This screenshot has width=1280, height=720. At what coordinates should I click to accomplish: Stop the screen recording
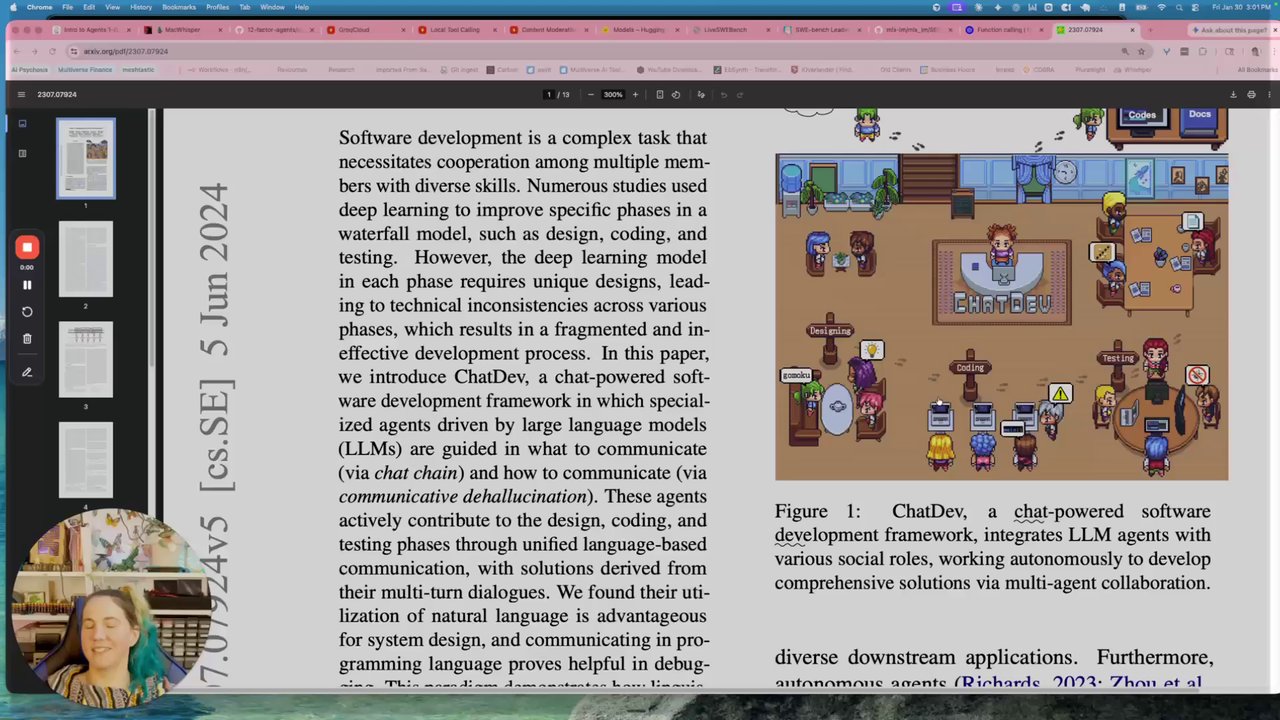[x=27, y=247]
